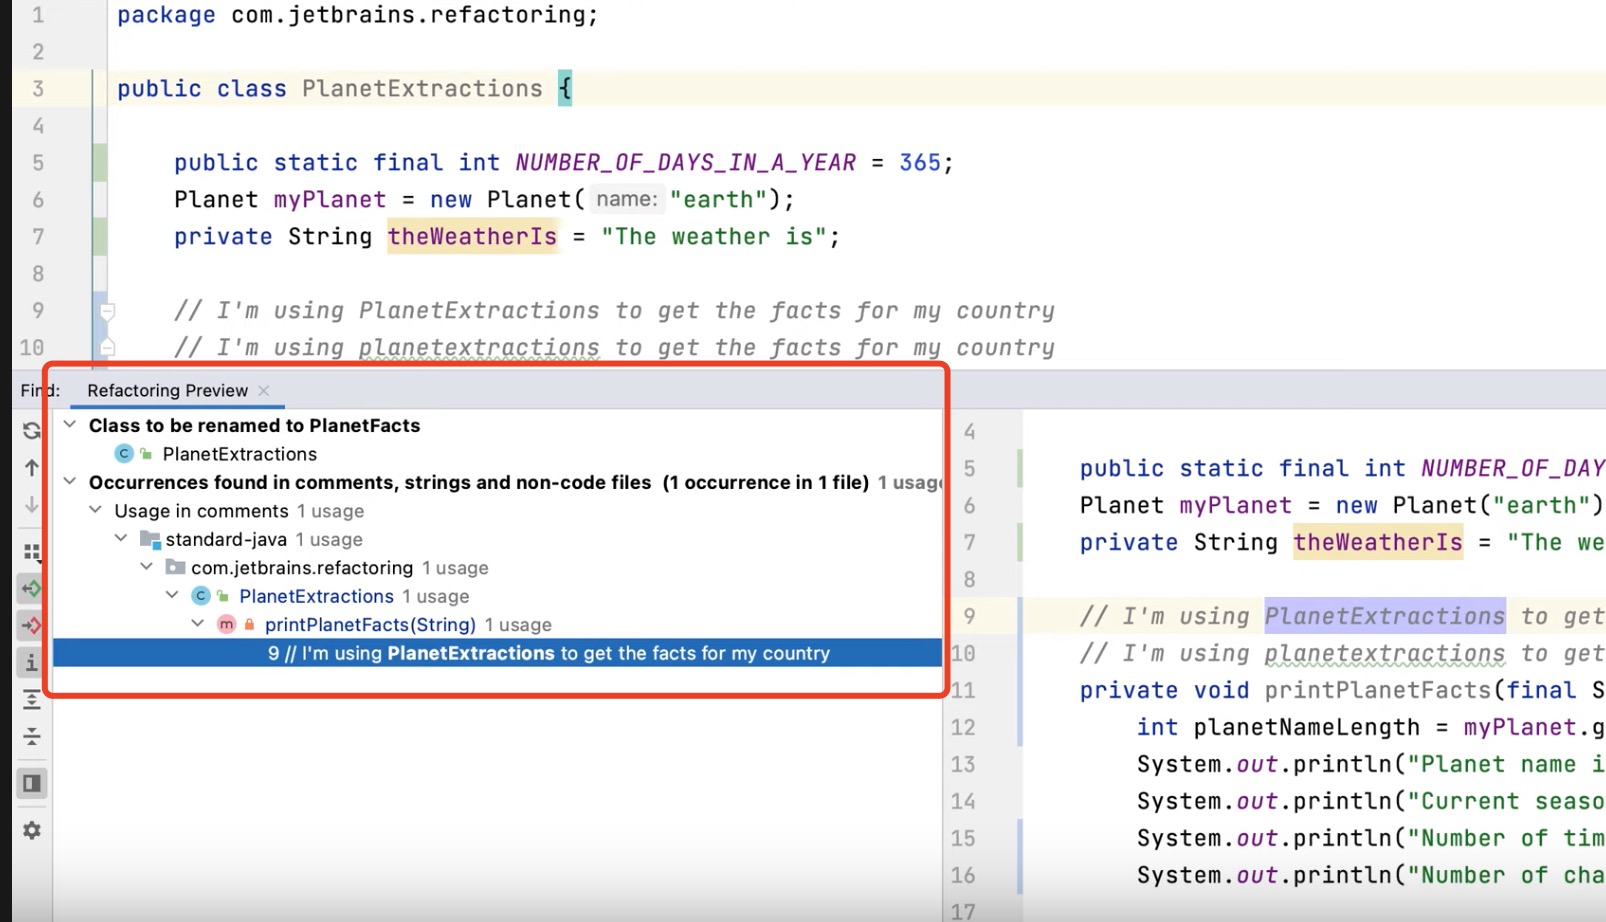The image size is (1606, 922).
Task: Toggle the show read access filter
Action: [x=31, y=588]
